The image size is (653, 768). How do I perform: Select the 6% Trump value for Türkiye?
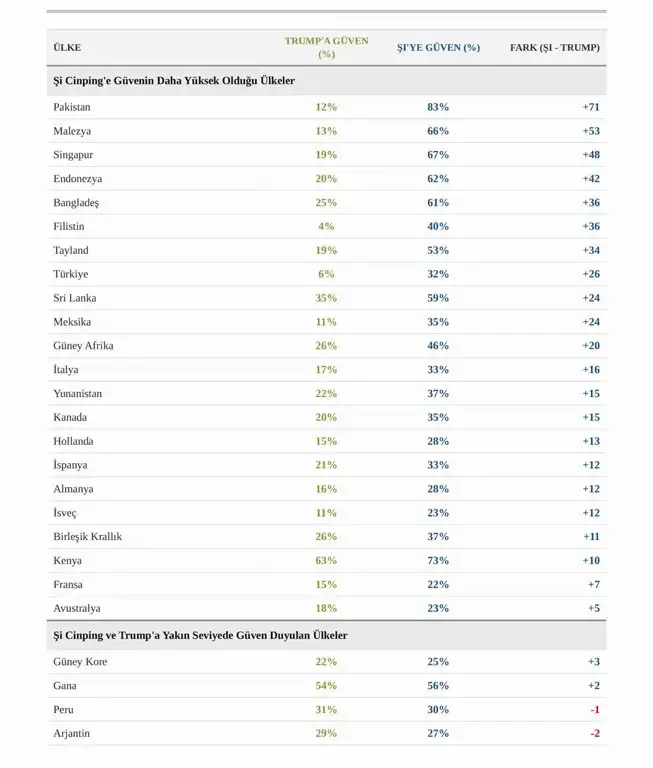326,274
